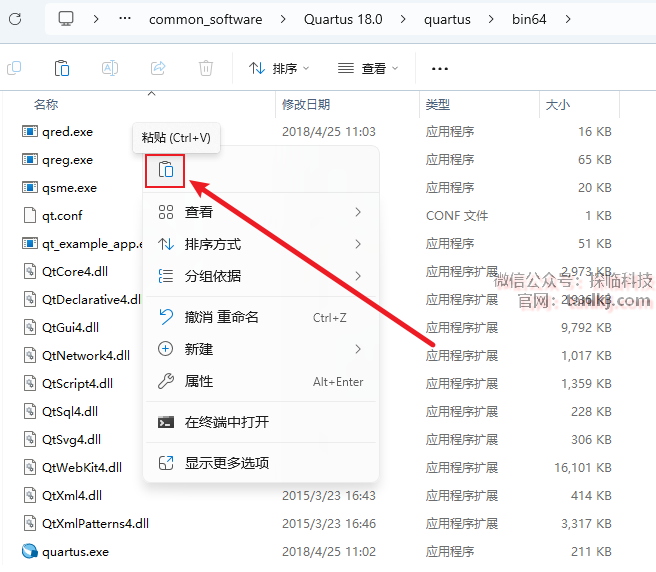Click the toolbar Share icon
This screenshot has width=656, height=572.
[x=158, y=68]
